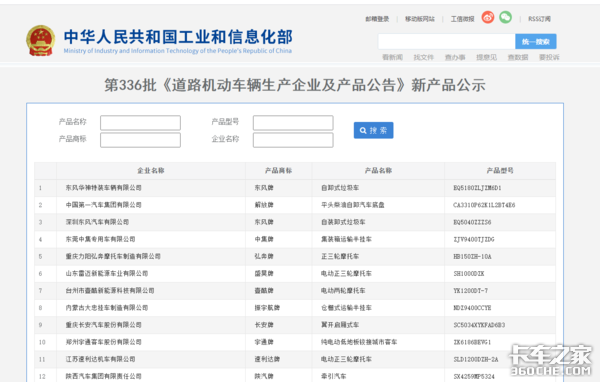Click the national emblem logo
Viewport: 600px width, 382px height.
click(40, 41)
